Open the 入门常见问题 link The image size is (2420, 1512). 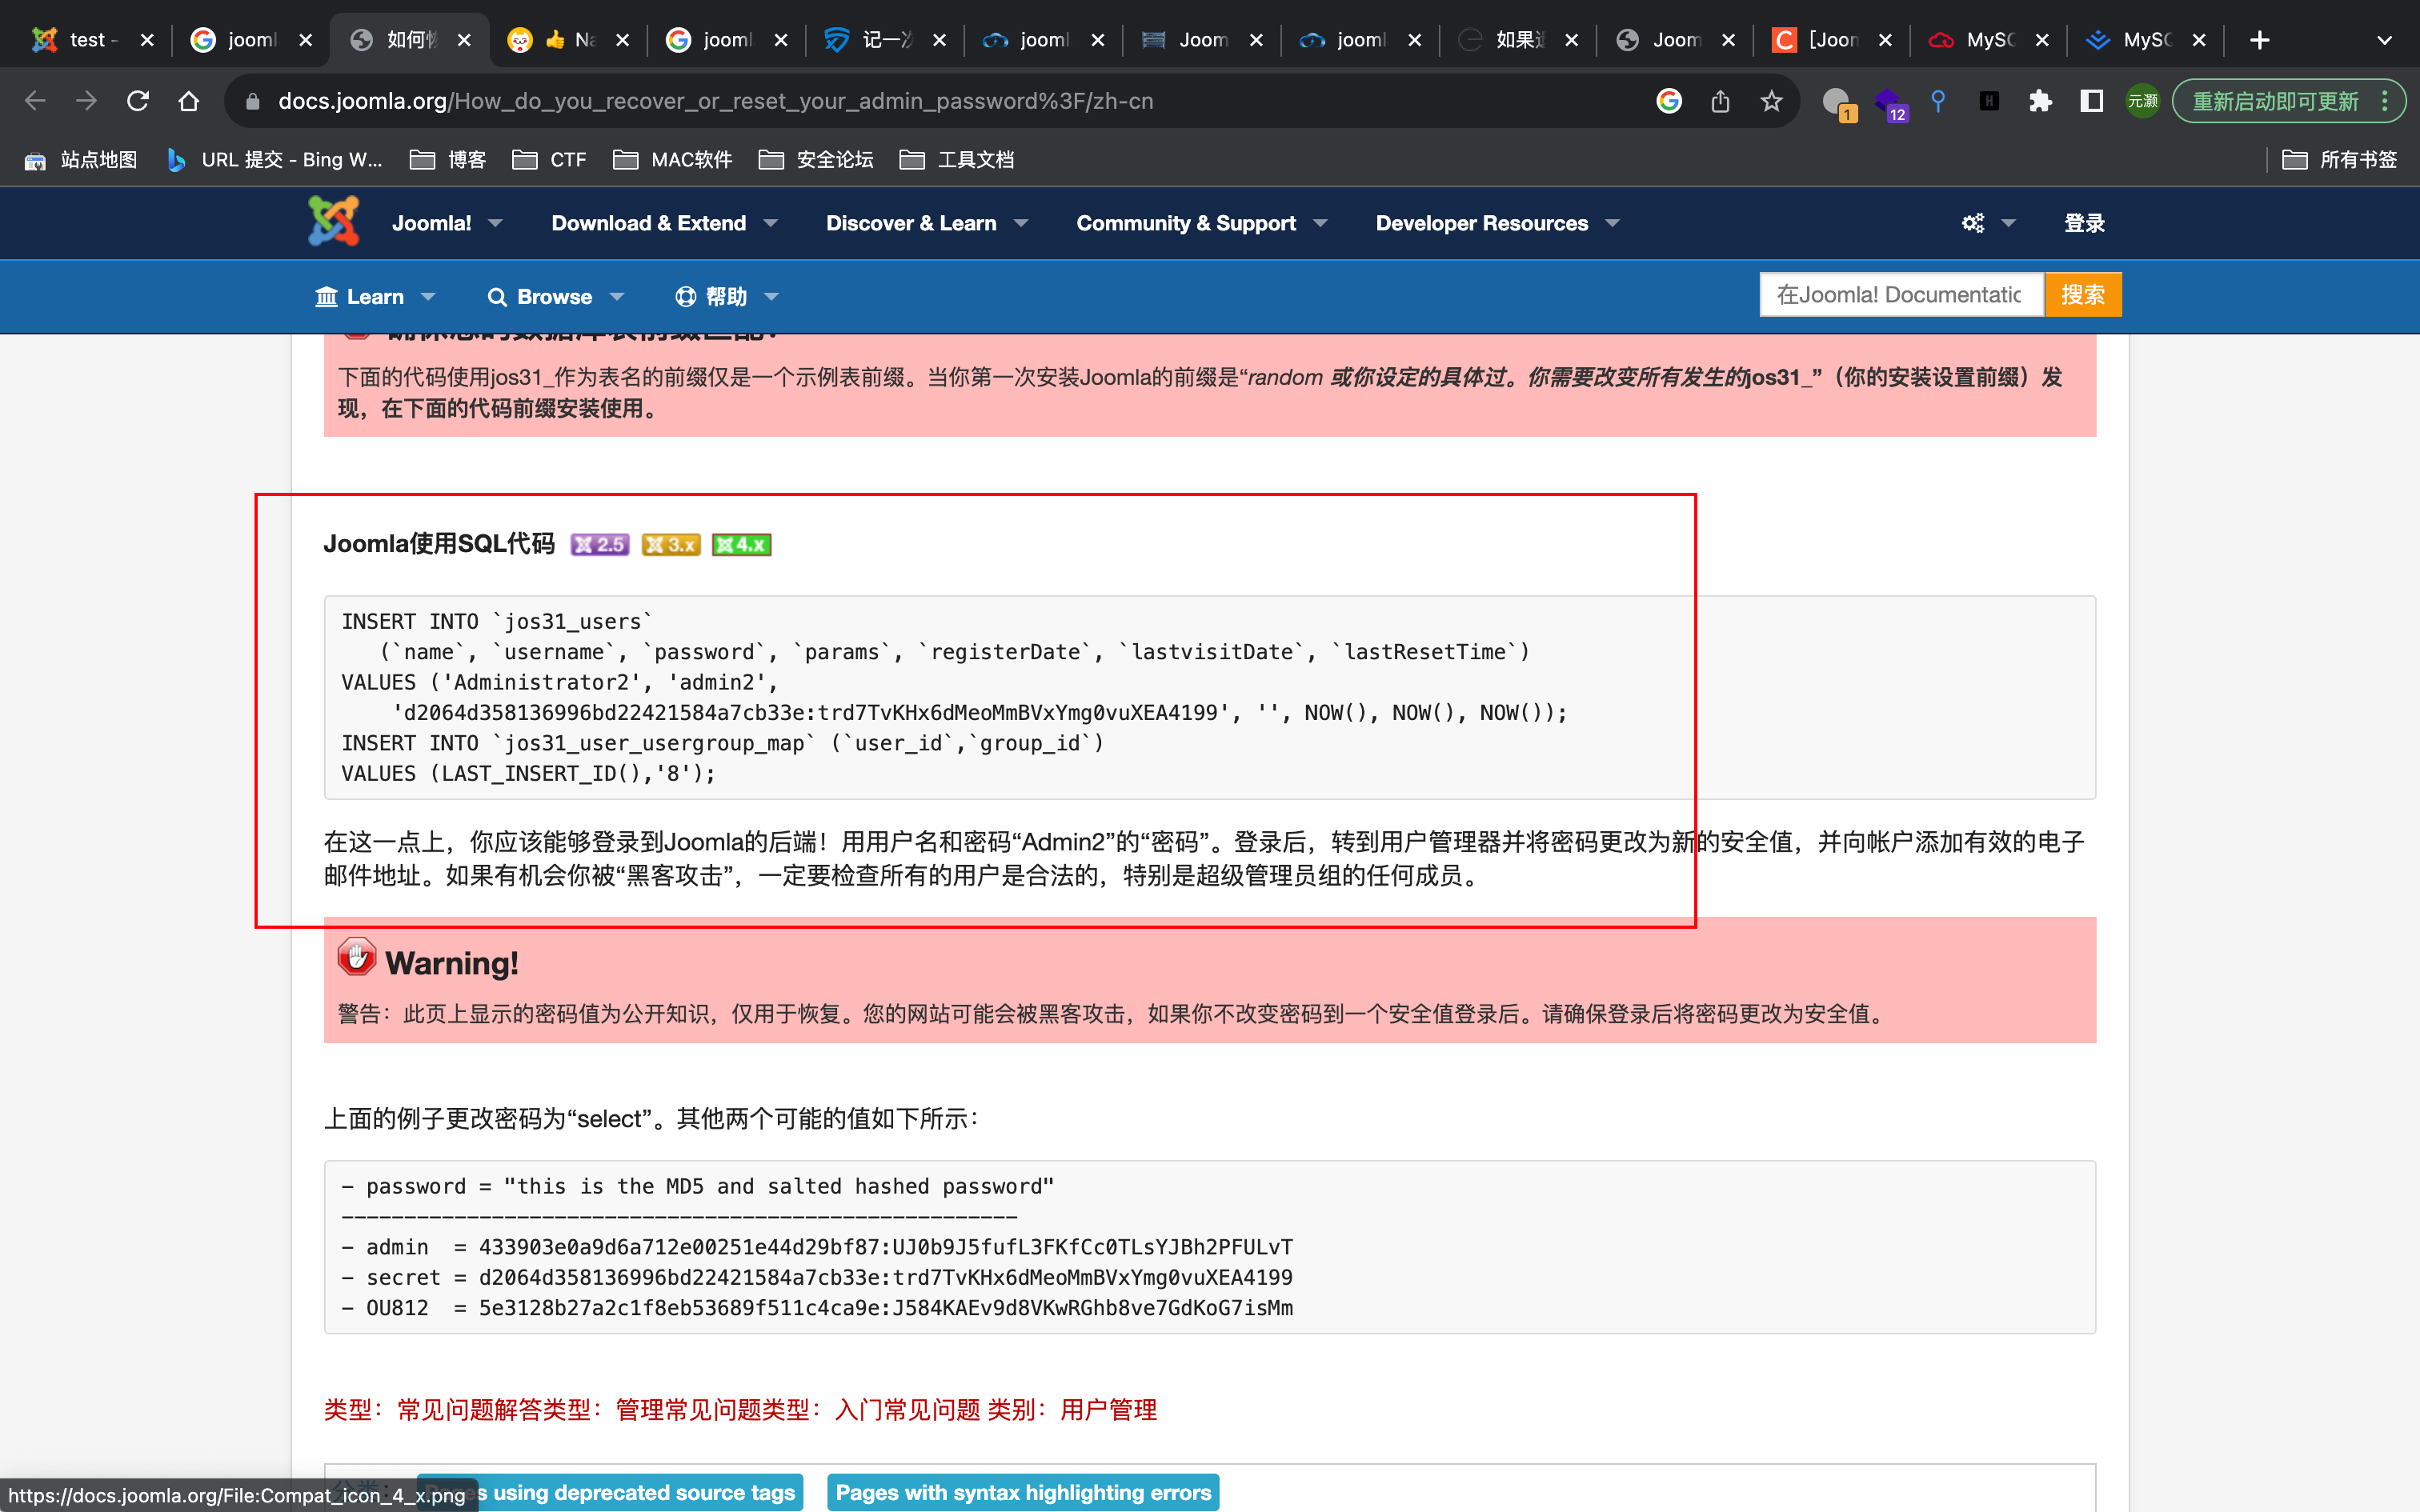[908, 1410]
